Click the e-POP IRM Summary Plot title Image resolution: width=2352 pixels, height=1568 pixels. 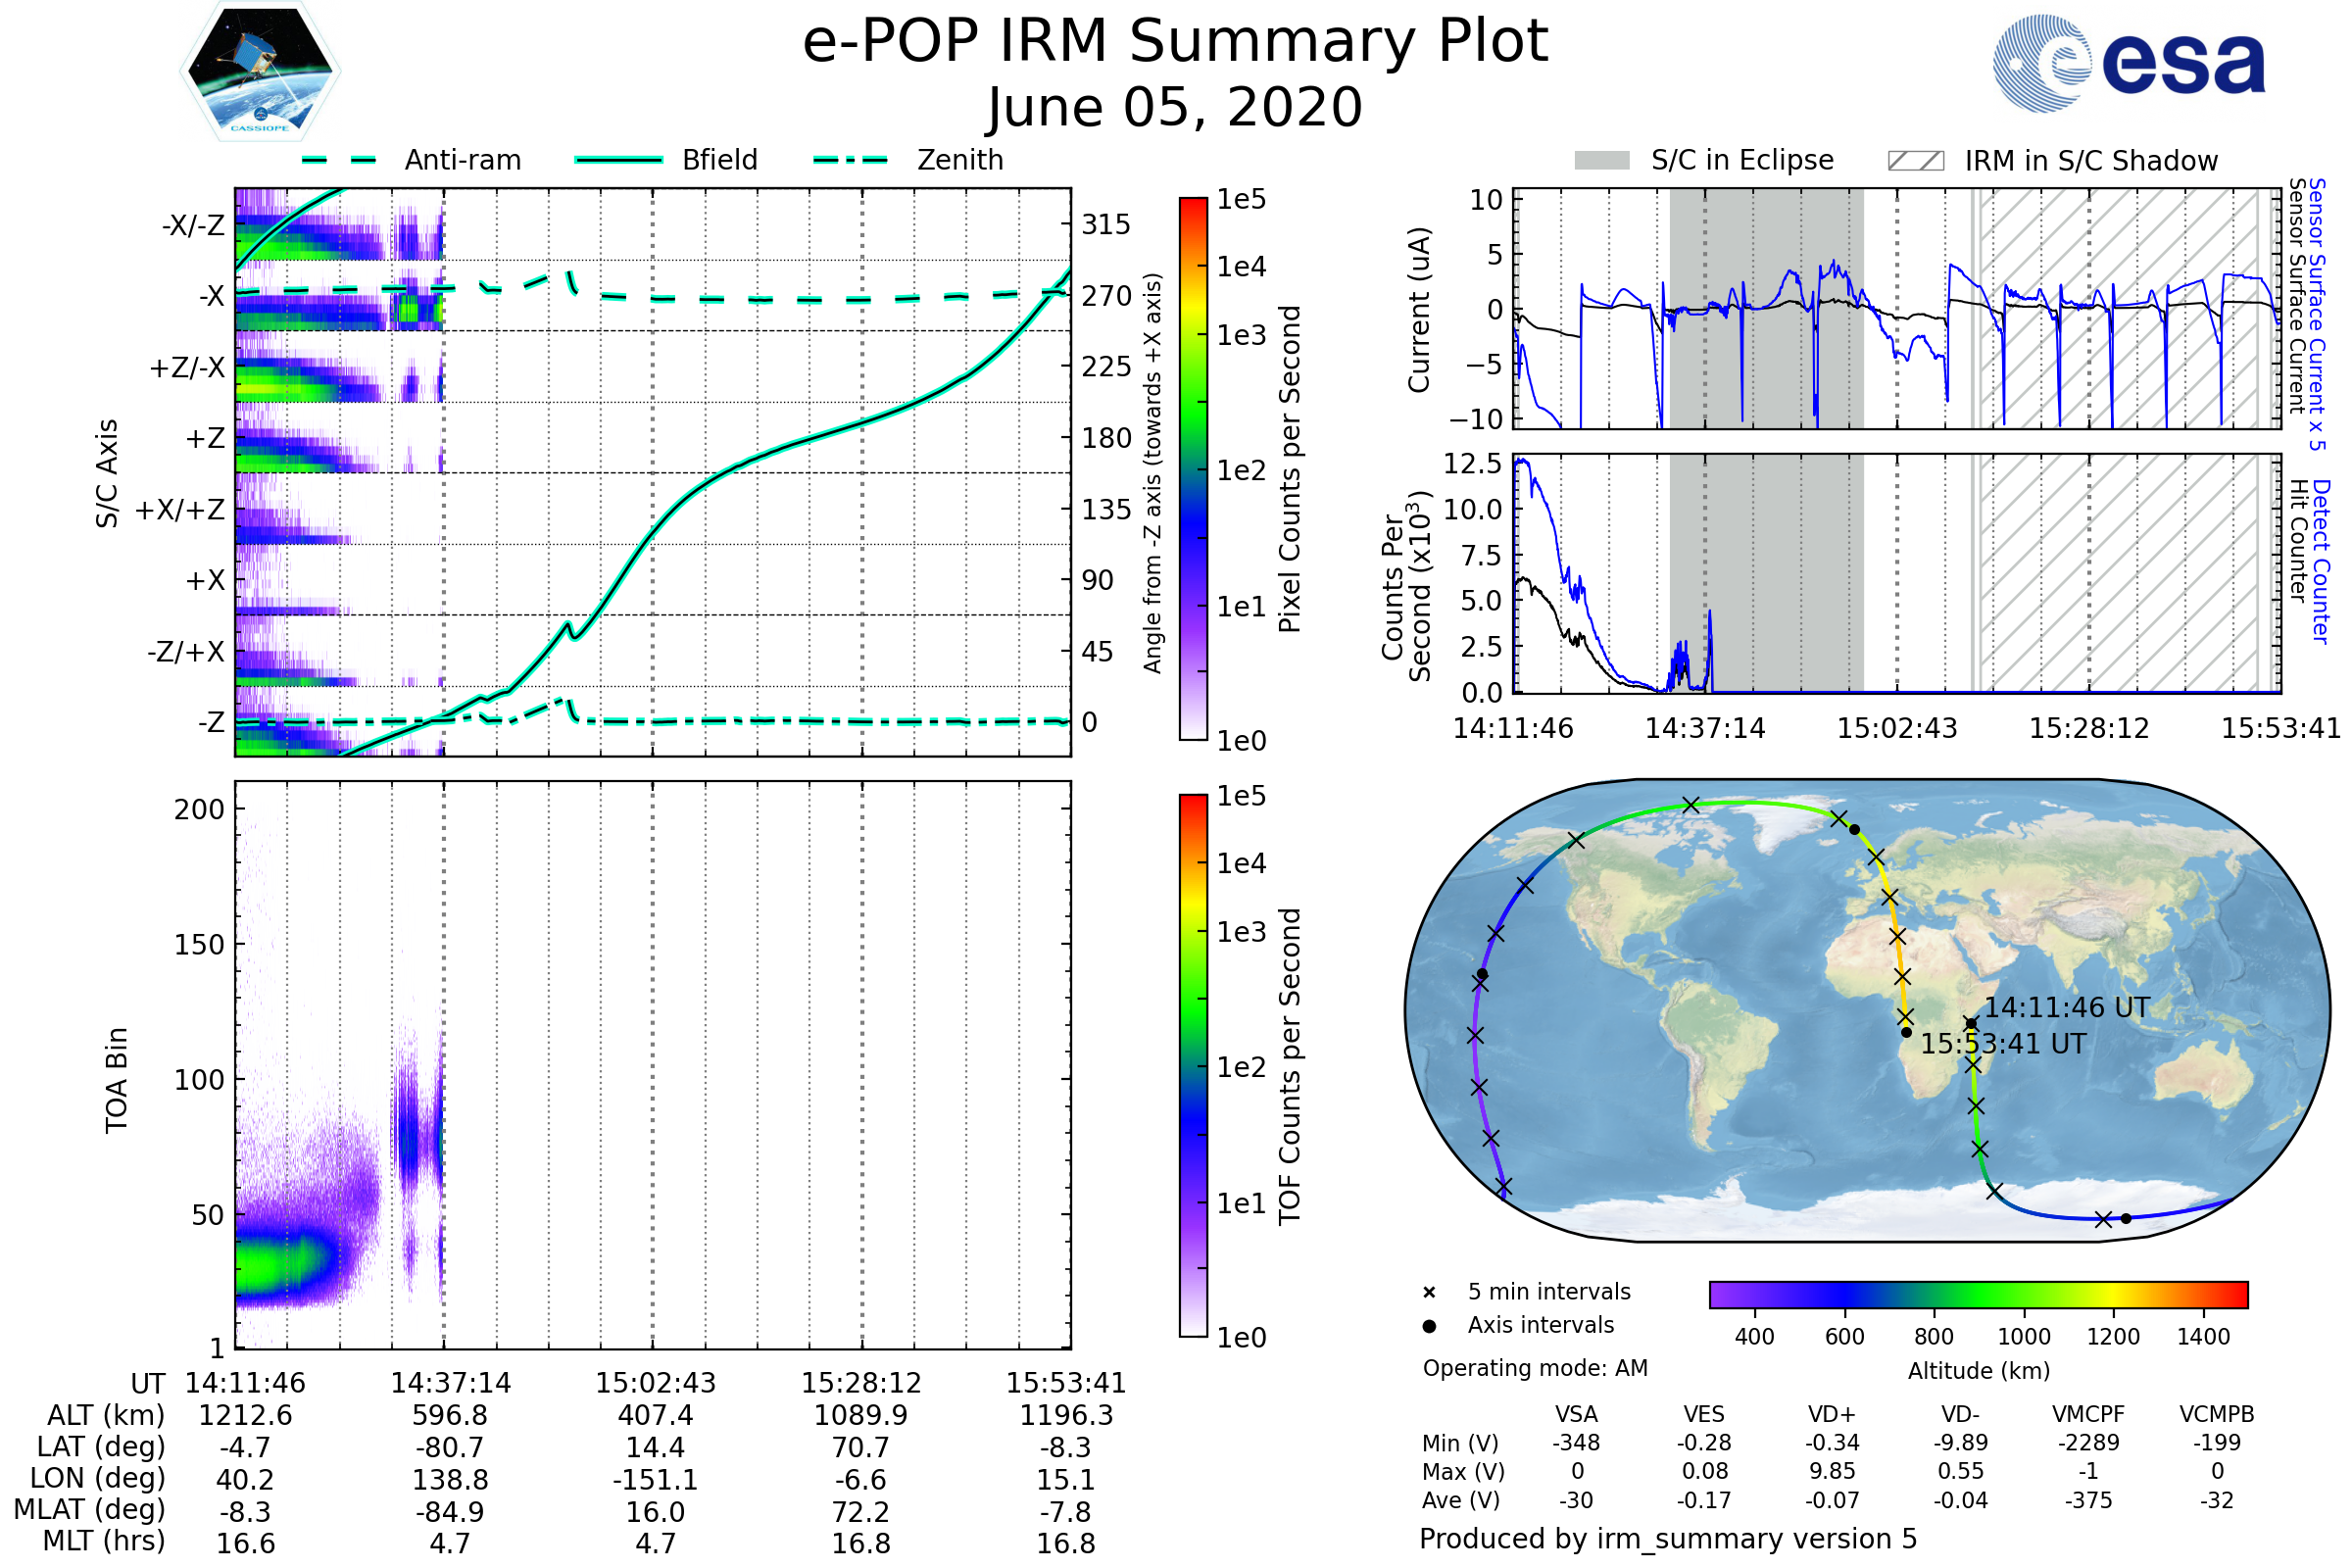click(1175, 42)
